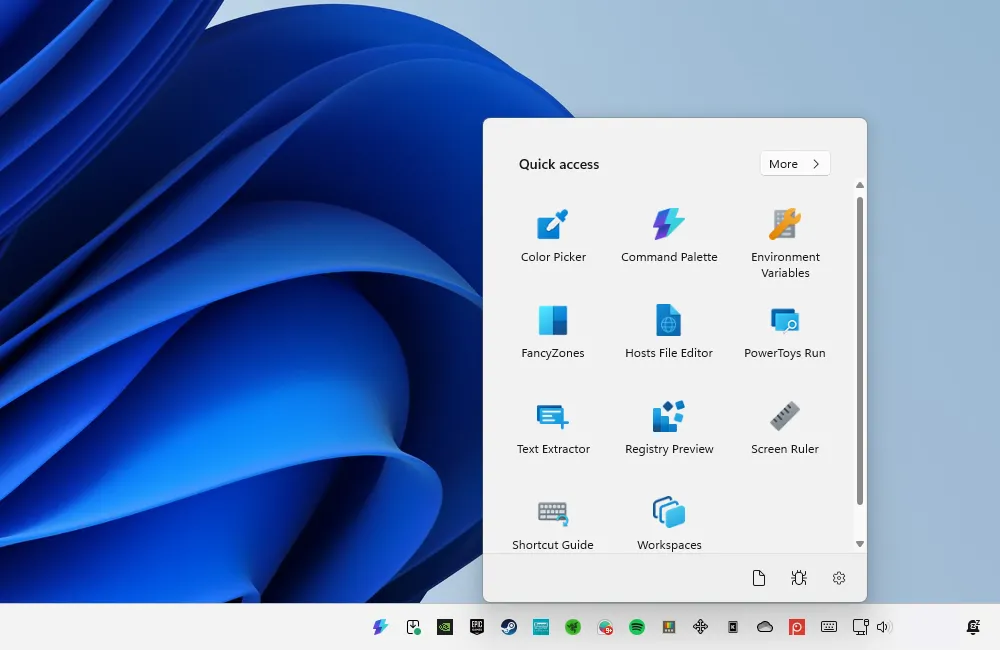Activate the Text Extractor tool
1000x650 pixels.
tap(553, 428)
